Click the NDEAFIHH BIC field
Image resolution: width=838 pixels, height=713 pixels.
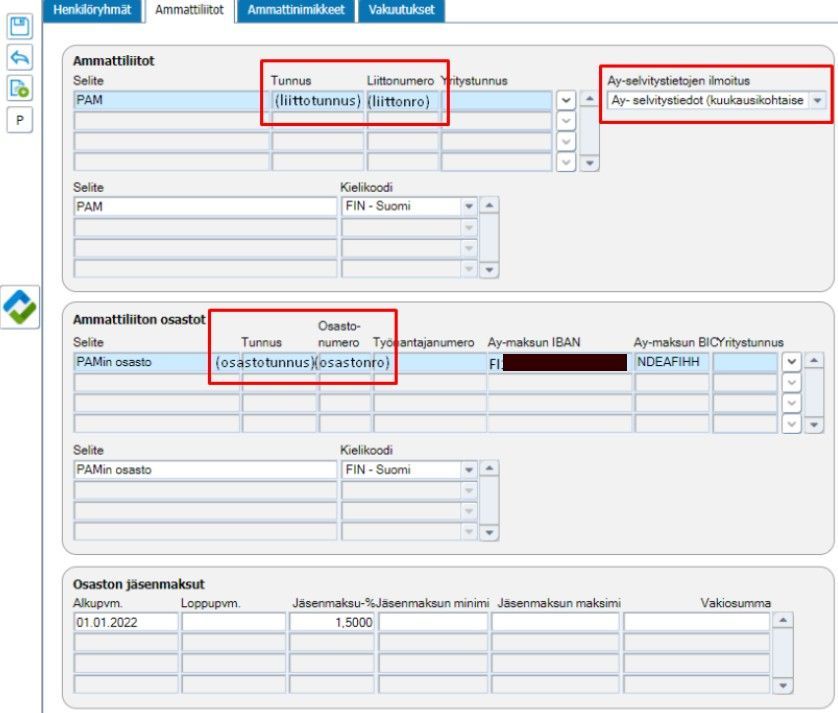click(x=672, y=362)
